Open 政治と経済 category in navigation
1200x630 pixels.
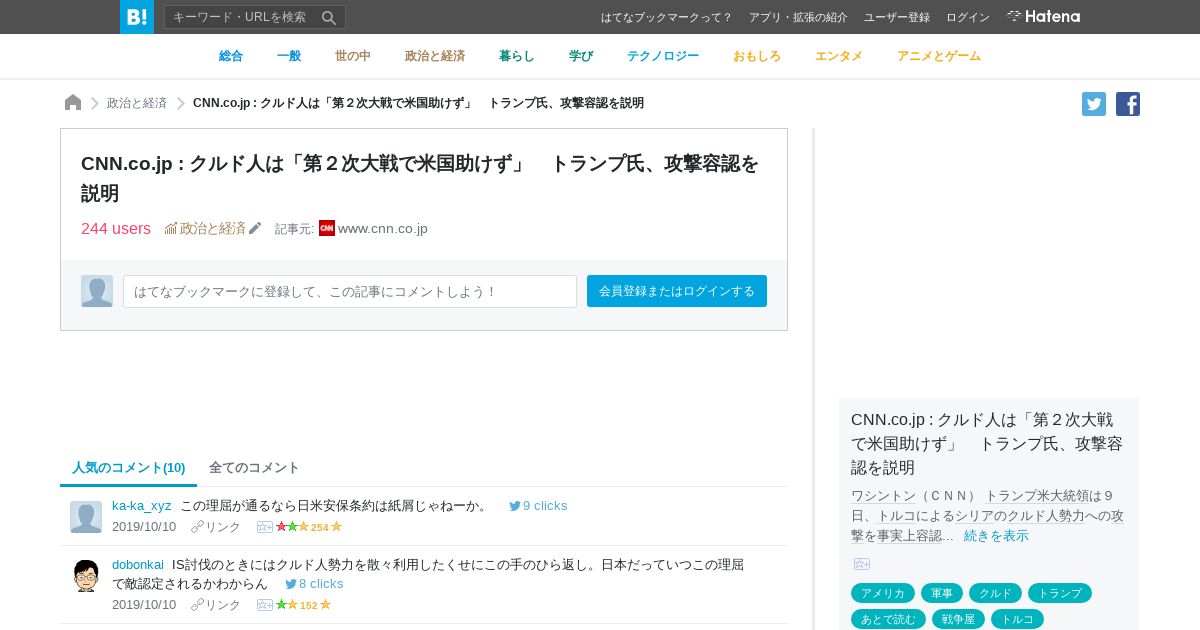tap(435, 56)
